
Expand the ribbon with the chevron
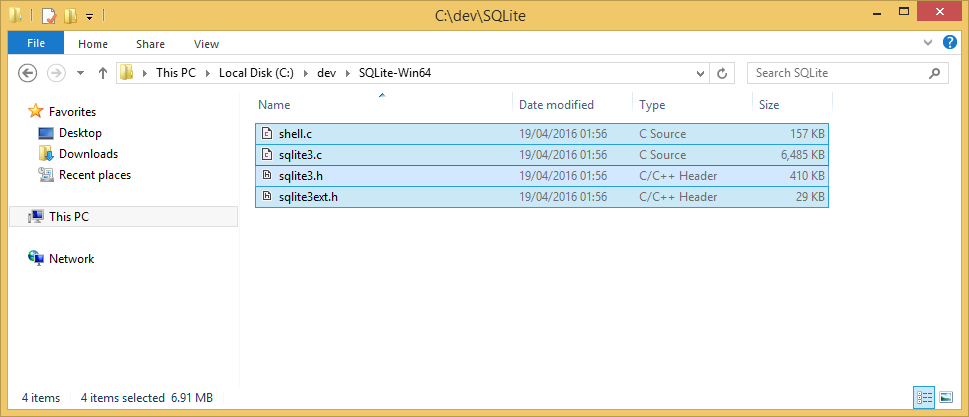tap(928, 43)
